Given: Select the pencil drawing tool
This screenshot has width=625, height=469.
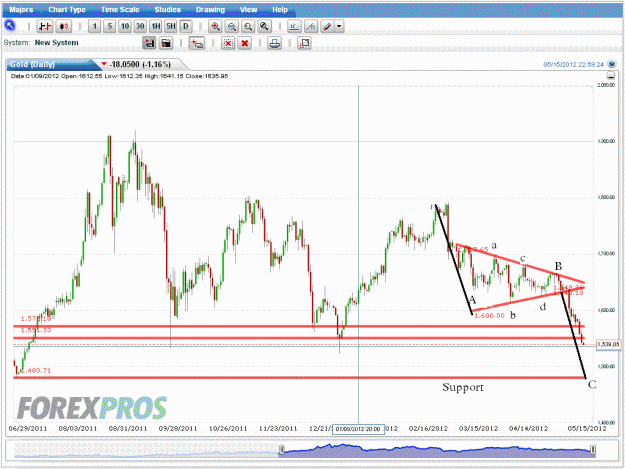Looking at the screenshot, I should click(327, 27).
